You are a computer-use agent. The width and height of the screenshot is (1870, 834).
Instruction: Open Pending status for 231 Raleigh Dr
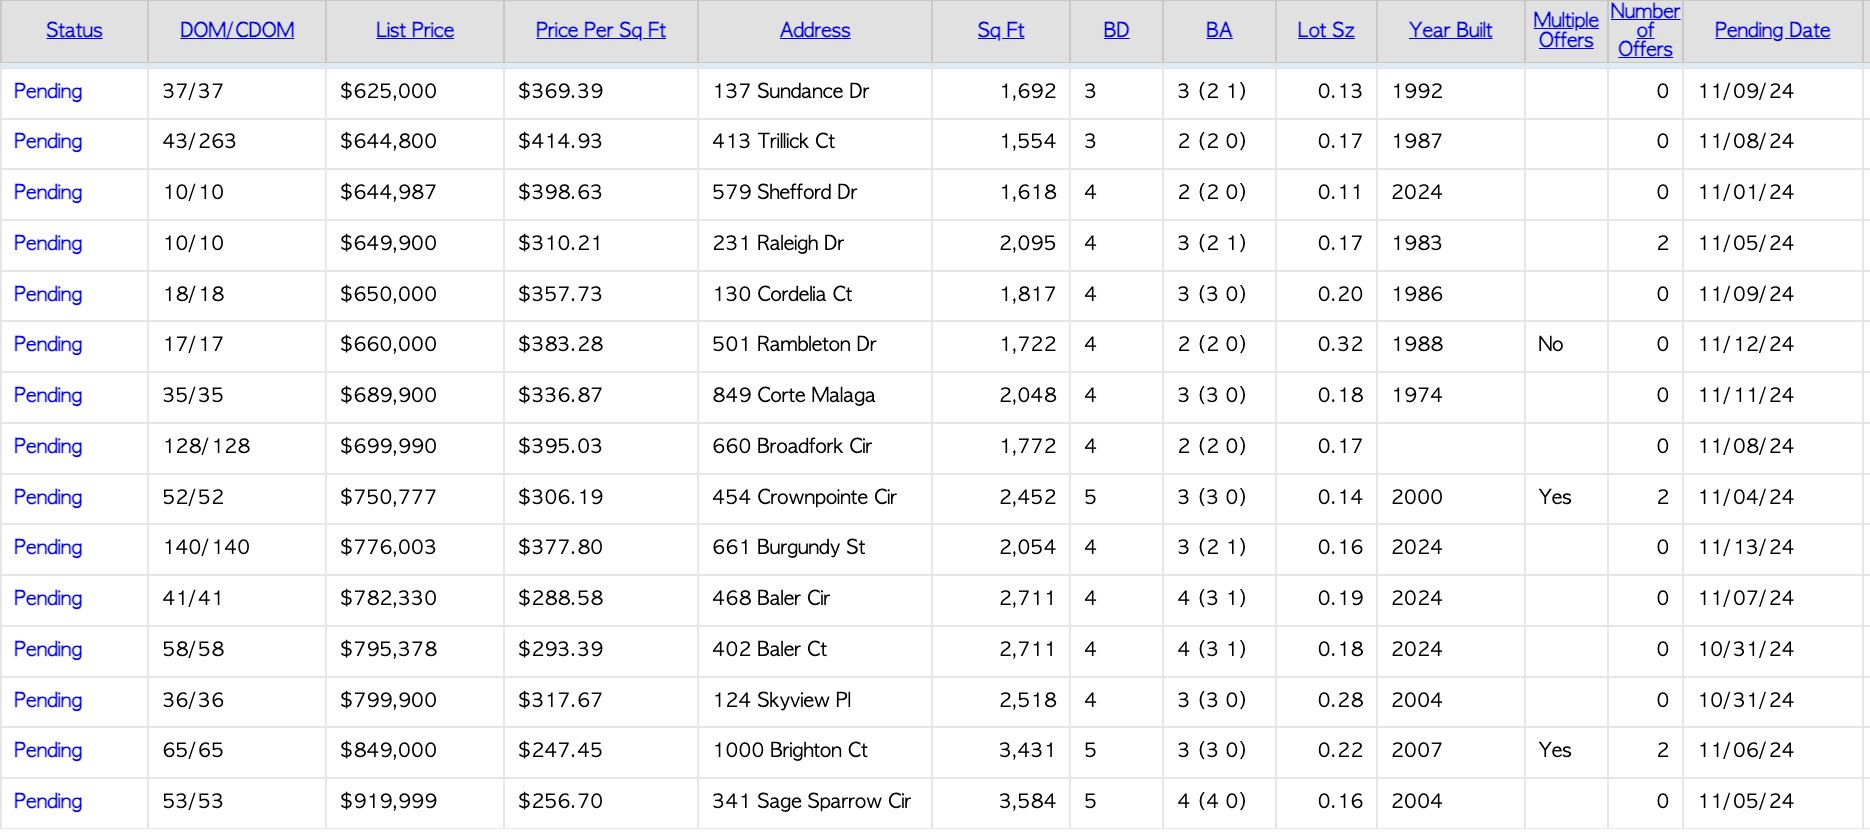coord(48,244)
